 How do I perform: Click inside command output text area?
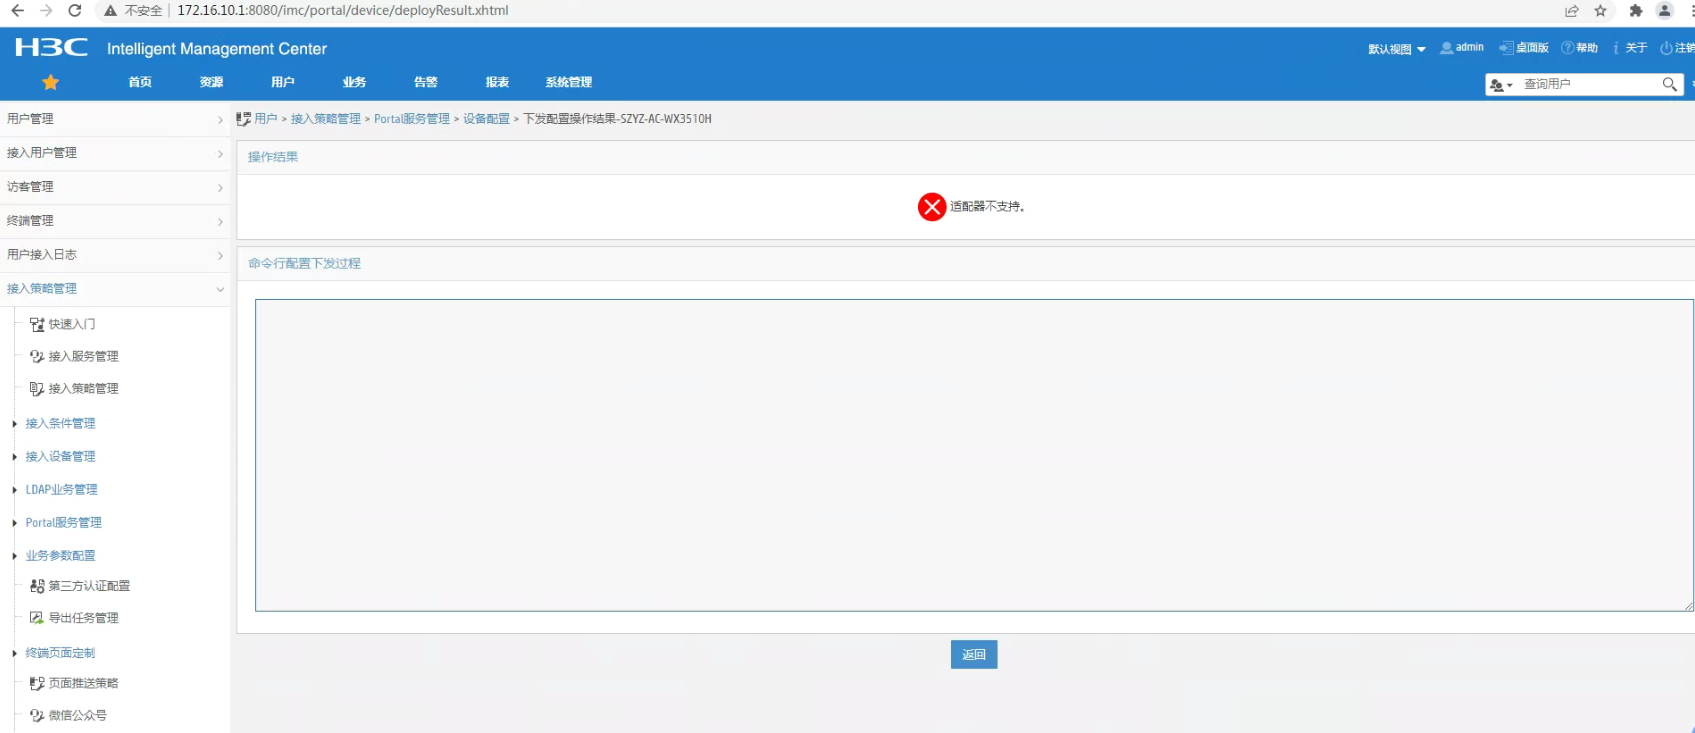(x=974, y=455)
